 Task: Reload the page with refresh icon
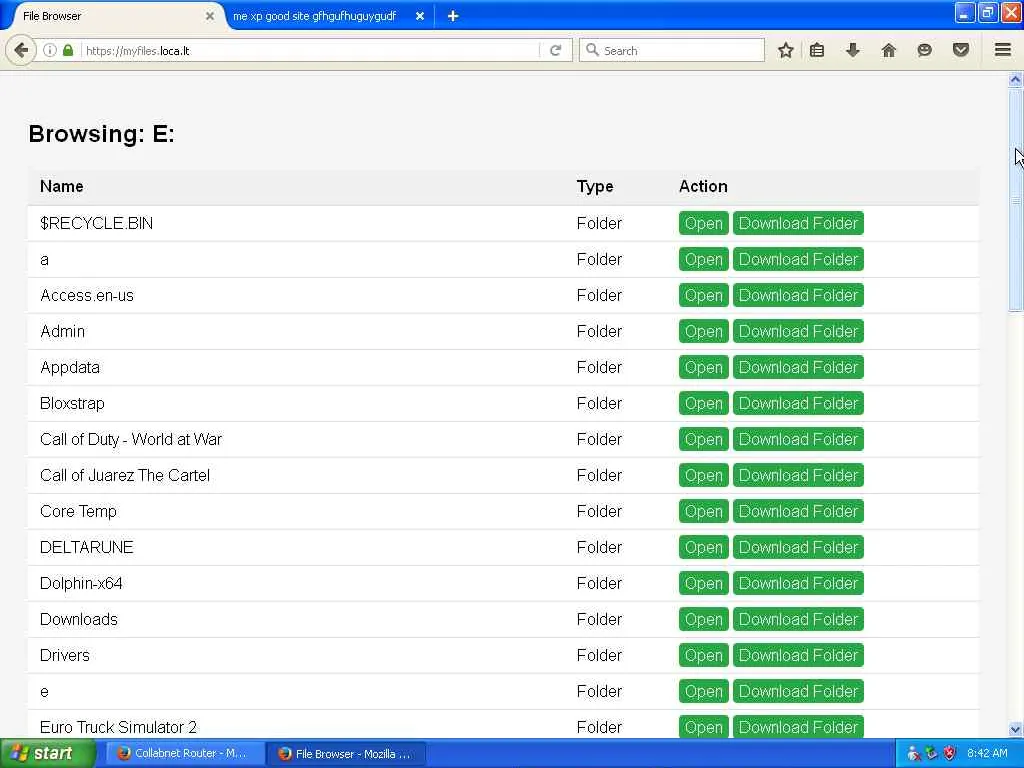(x=555, y=50)
